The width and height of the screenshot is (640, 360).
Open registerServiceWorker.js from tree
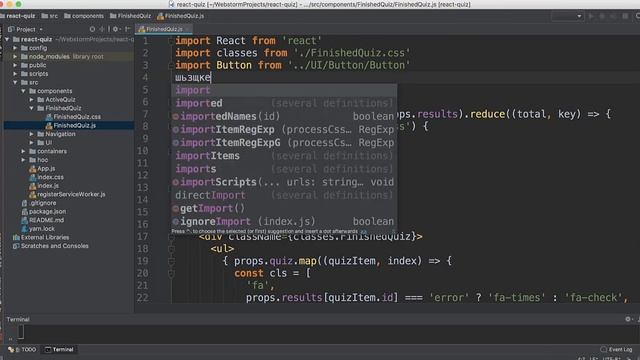pyautogui.click(x=67, y=194)
